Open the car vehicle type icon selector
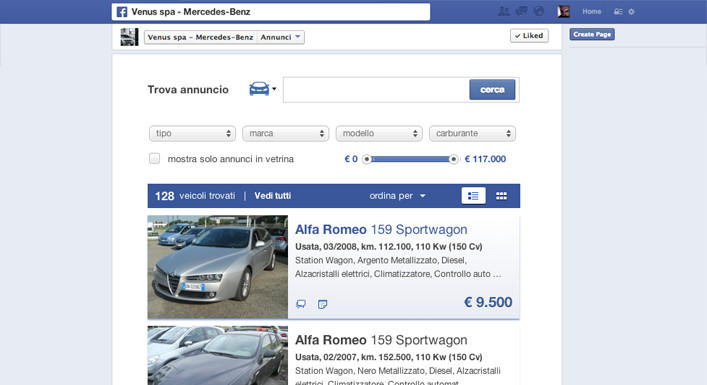The image size is (707, 385). [262, 89]
